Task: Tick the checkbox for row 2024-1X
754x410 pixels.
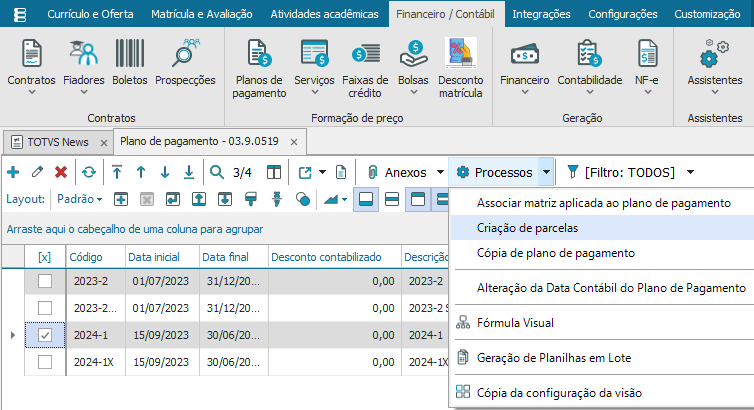Action: [x=44, y=361]
